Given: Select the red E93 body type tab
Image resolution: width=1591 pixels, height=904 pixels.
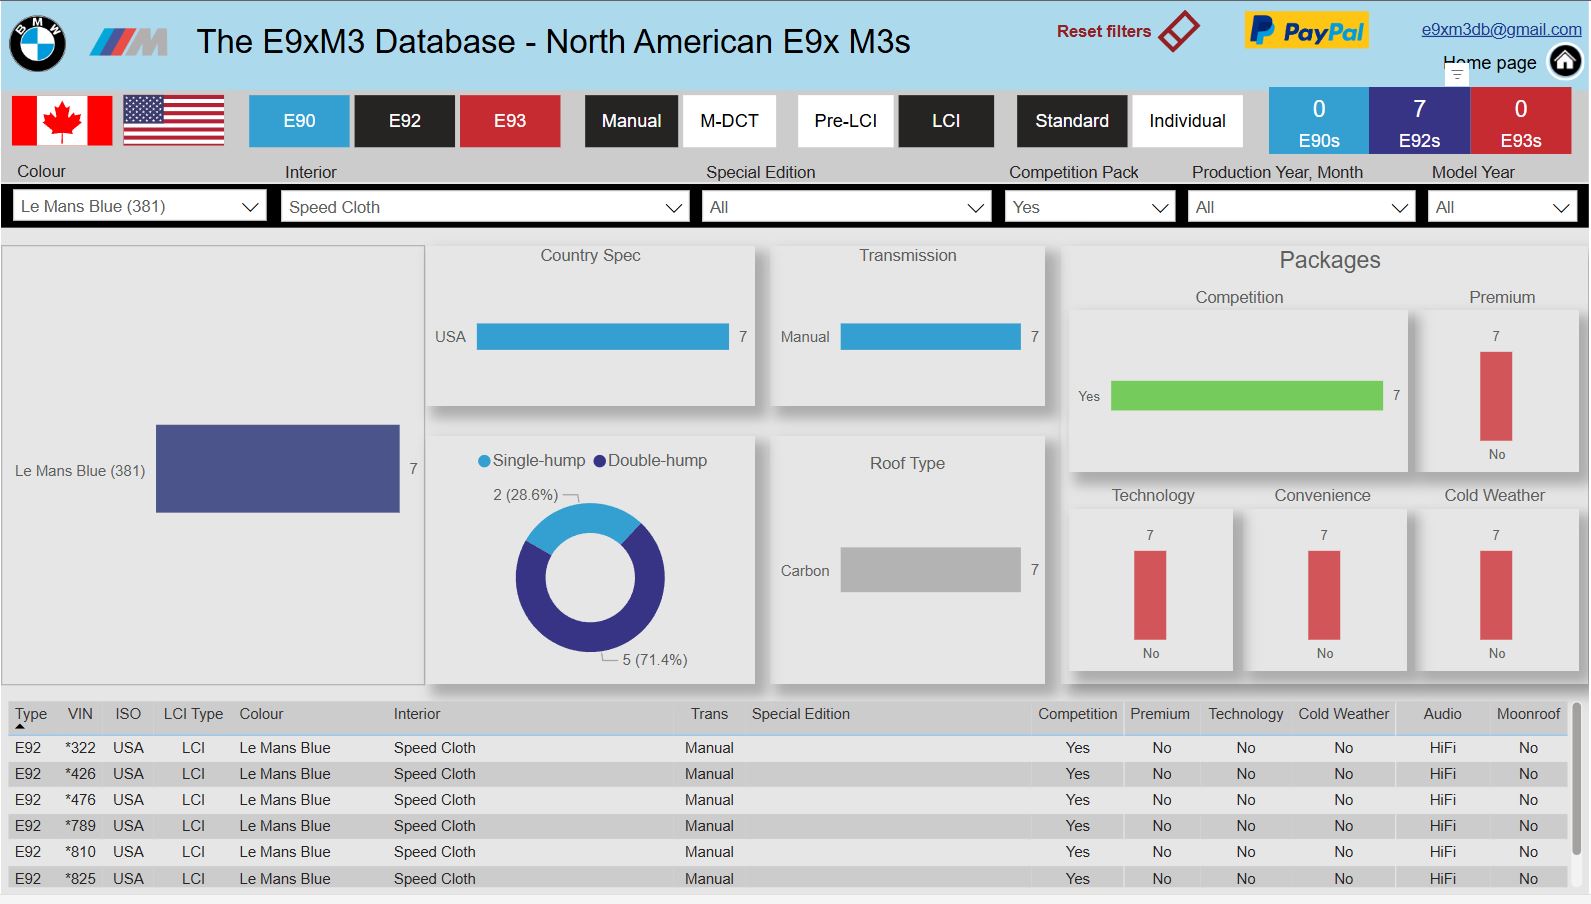Looking at the screenshot, I should click(510, 121).
